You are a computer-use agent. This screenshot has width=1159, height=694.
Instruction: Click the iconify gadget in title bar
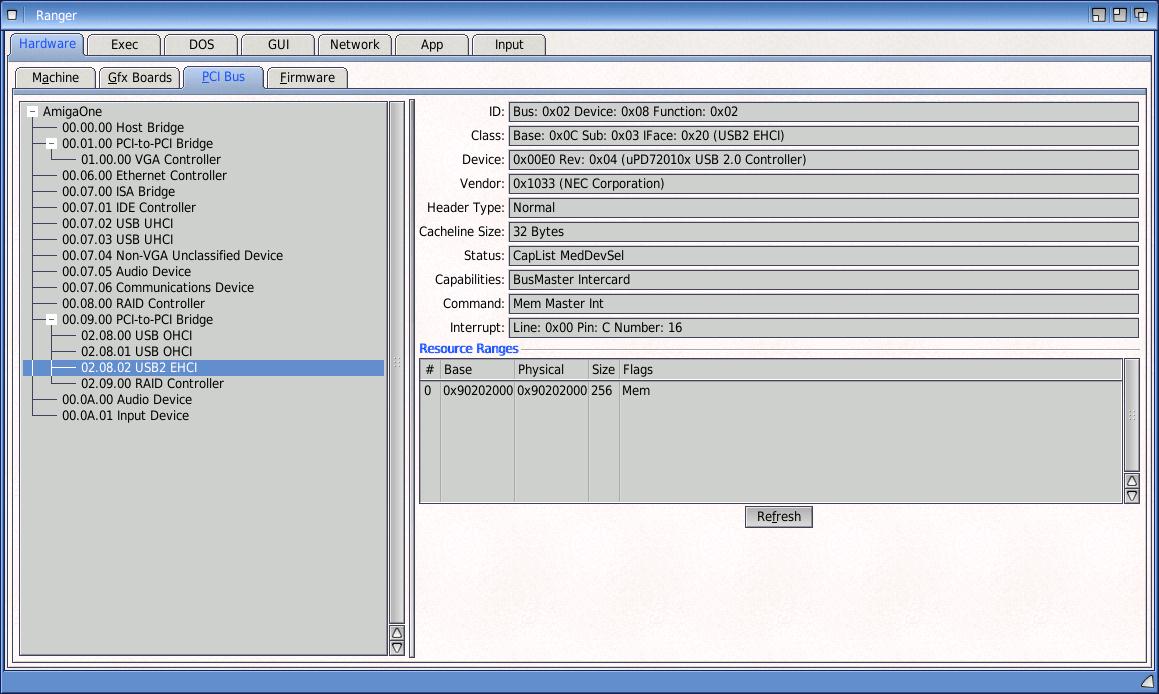tap(1098, 15)
